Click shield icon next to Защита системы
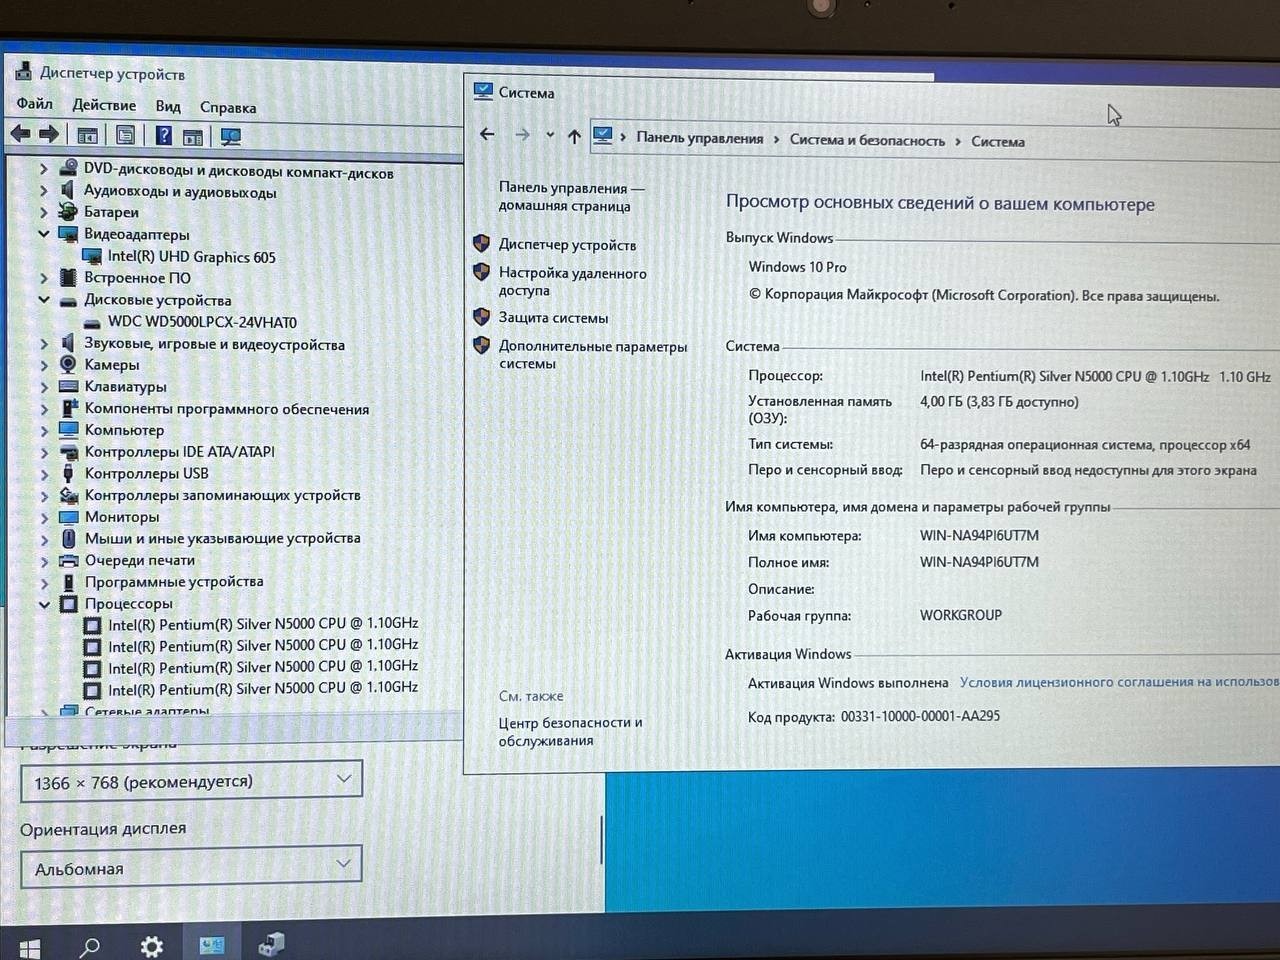The image size is (1280, 960). click(481, 316)
